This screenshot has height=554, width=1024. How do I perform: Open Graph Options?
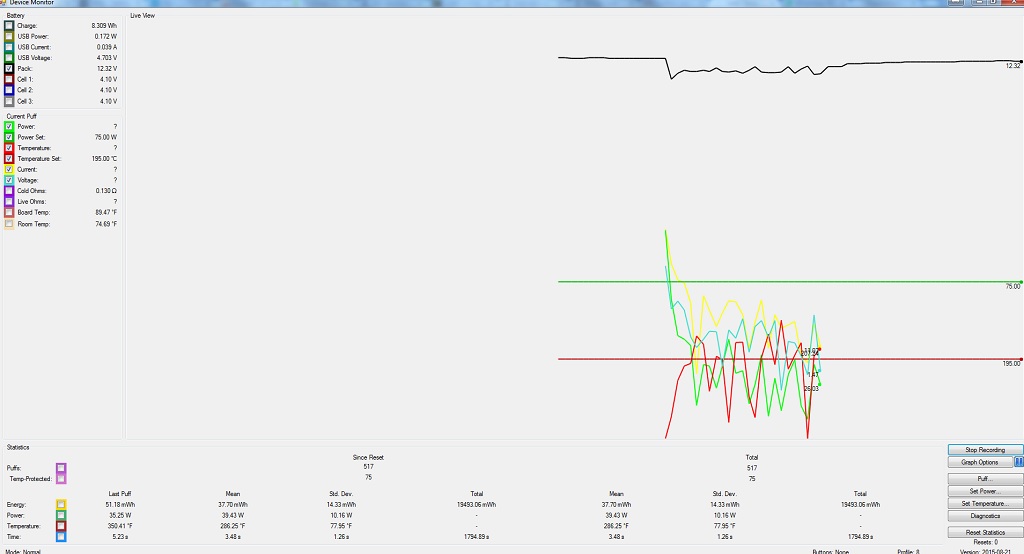pyautogui.click(x=979, y=462)
